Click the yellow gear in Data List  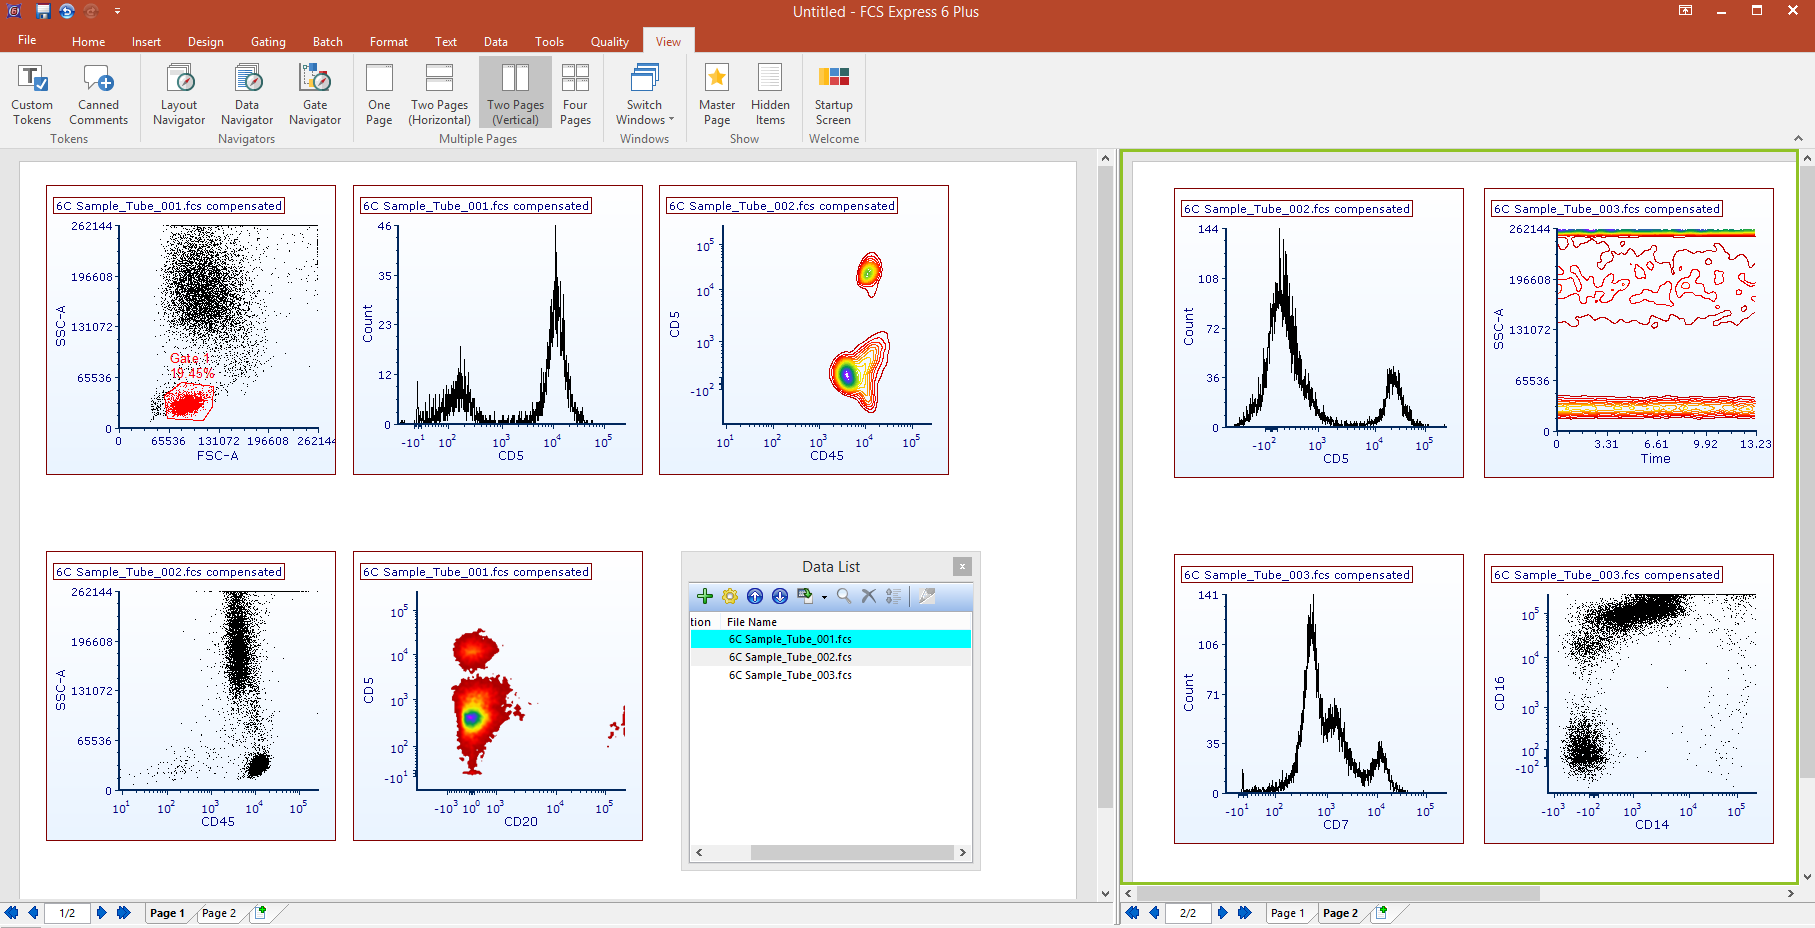[x=730, y=596]
